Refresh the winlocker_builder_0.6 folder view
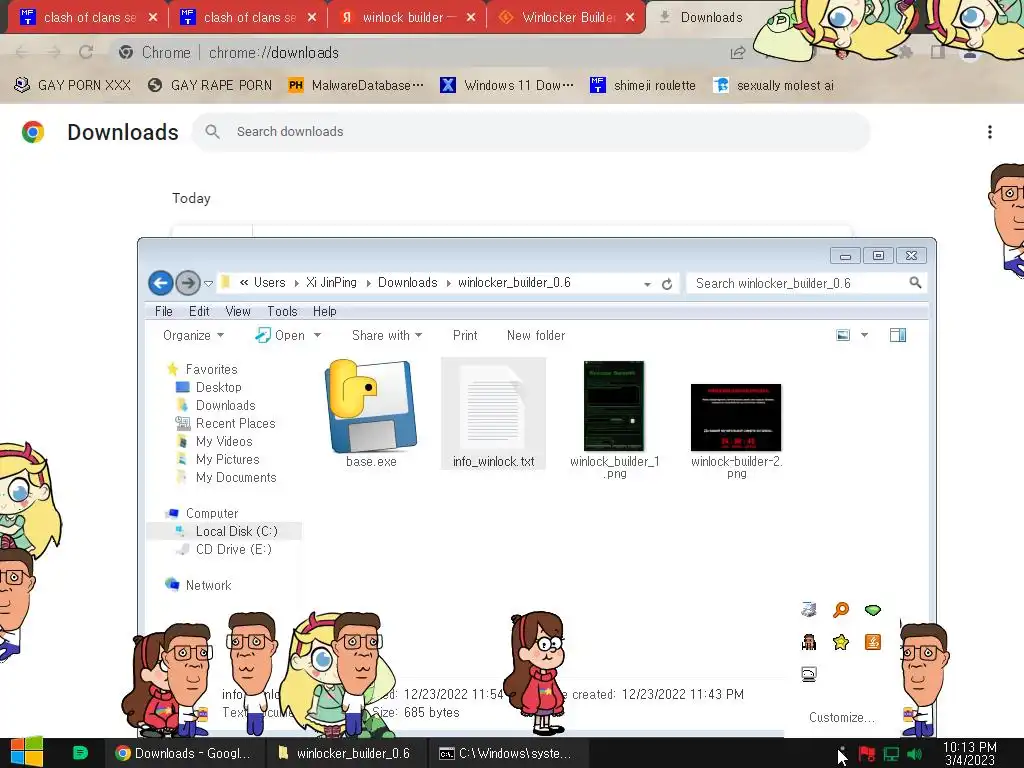This screenshot has width=1024, height=768. click(667, 284)
